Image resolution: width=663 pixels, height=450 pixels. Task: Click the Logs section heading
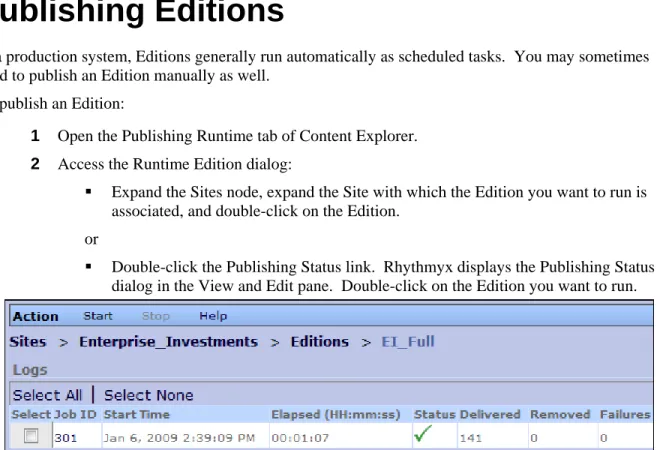(30, 370)
